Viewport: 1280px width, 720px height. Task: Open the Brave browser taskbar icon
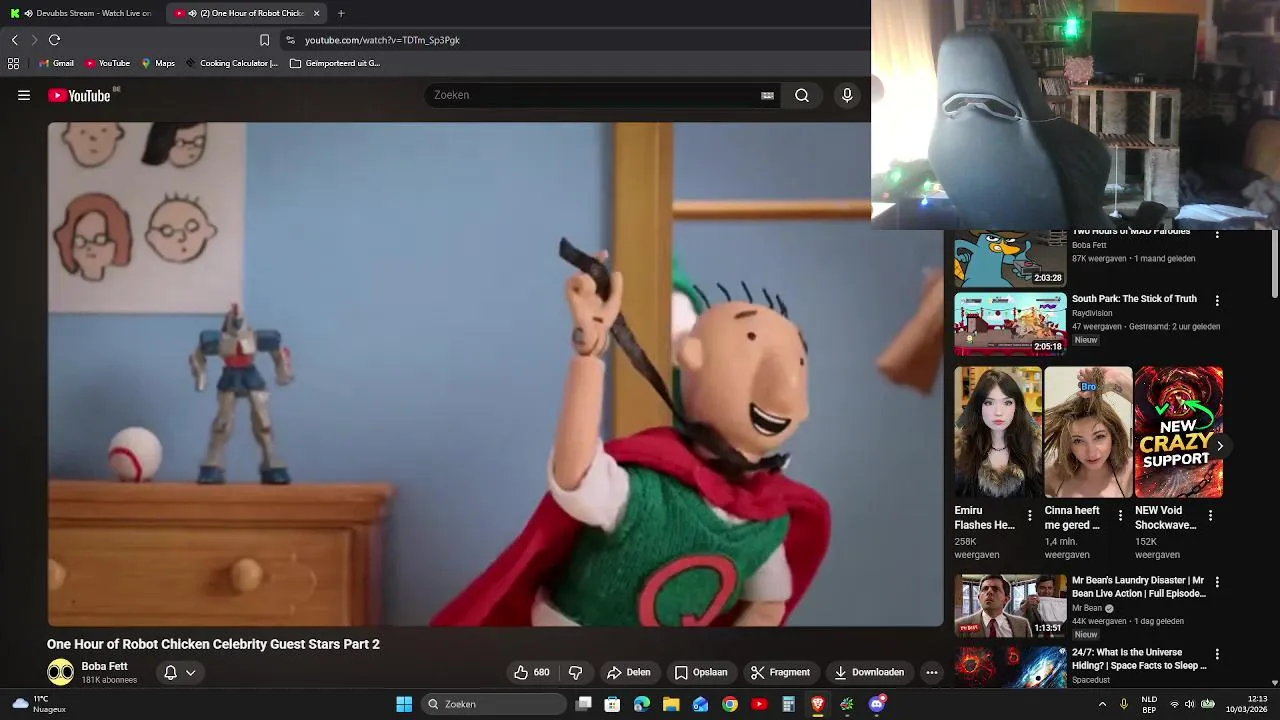[x=818, y=704]
